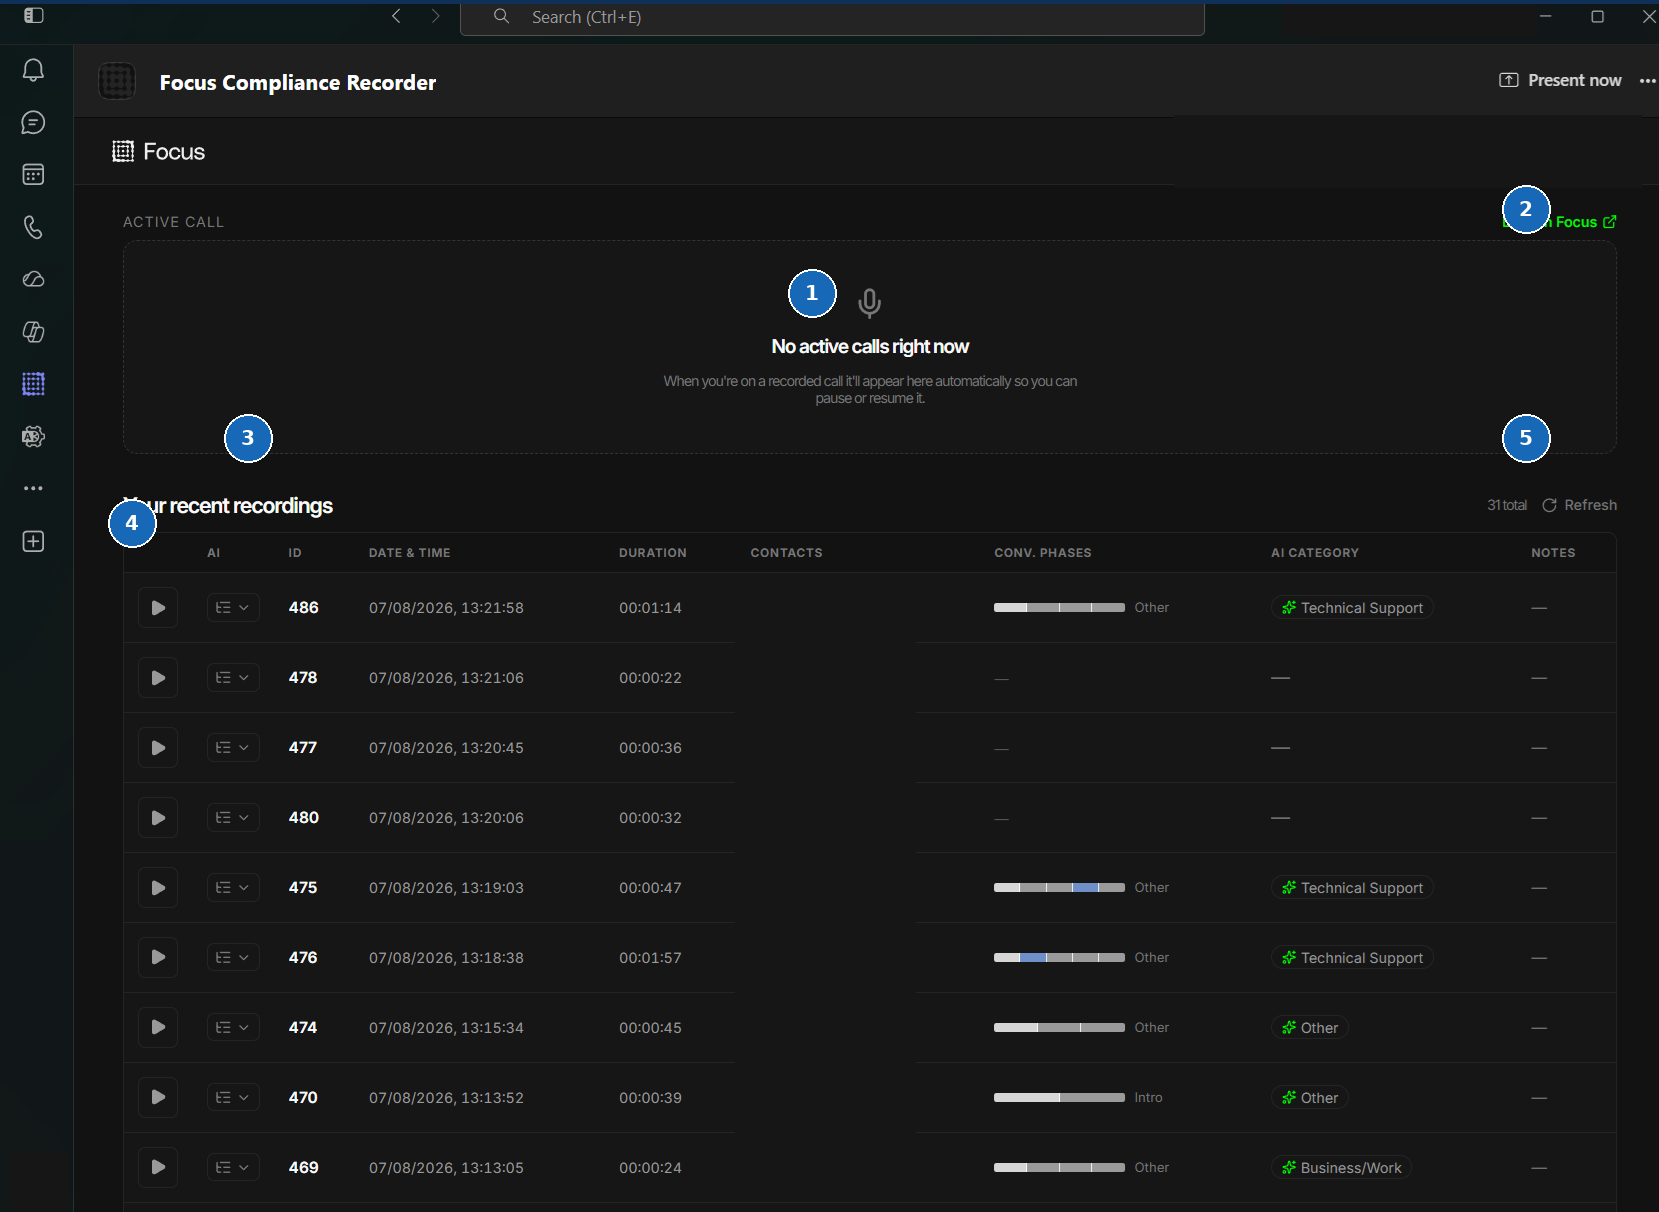This screenshot has height=1212, width=1659.
Task: Click the Focus Compliance Recorder app logo
Action: click(117, 81)
